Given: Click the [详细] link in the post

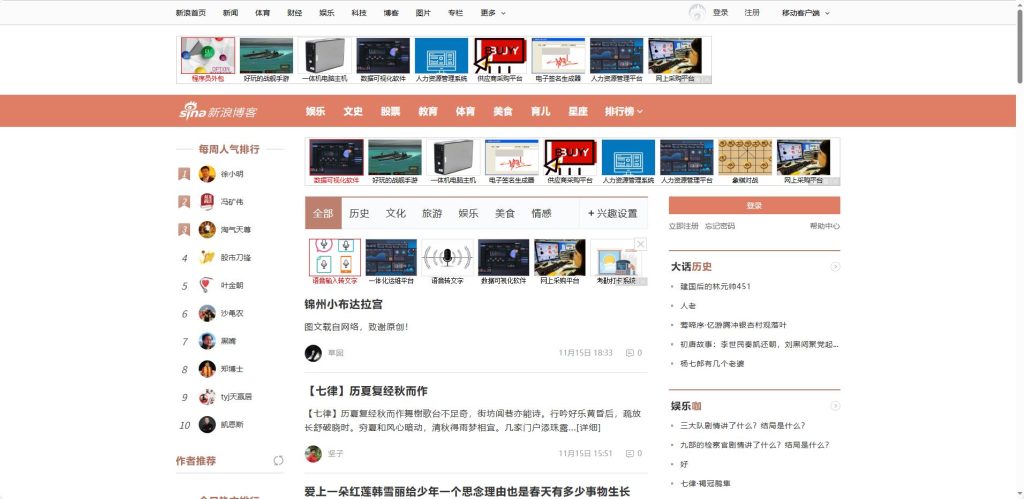Looking at the screenshot, I should pos(588,428).
